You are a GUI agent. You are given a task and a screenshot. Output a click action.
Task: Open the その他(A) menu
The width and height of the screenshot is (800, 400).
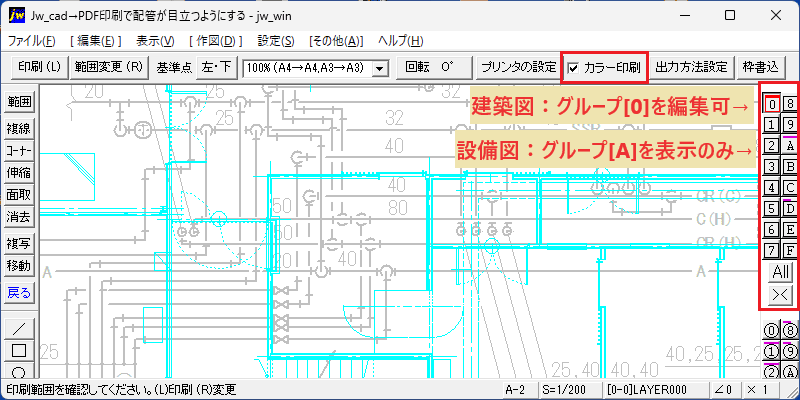point(336,41)
